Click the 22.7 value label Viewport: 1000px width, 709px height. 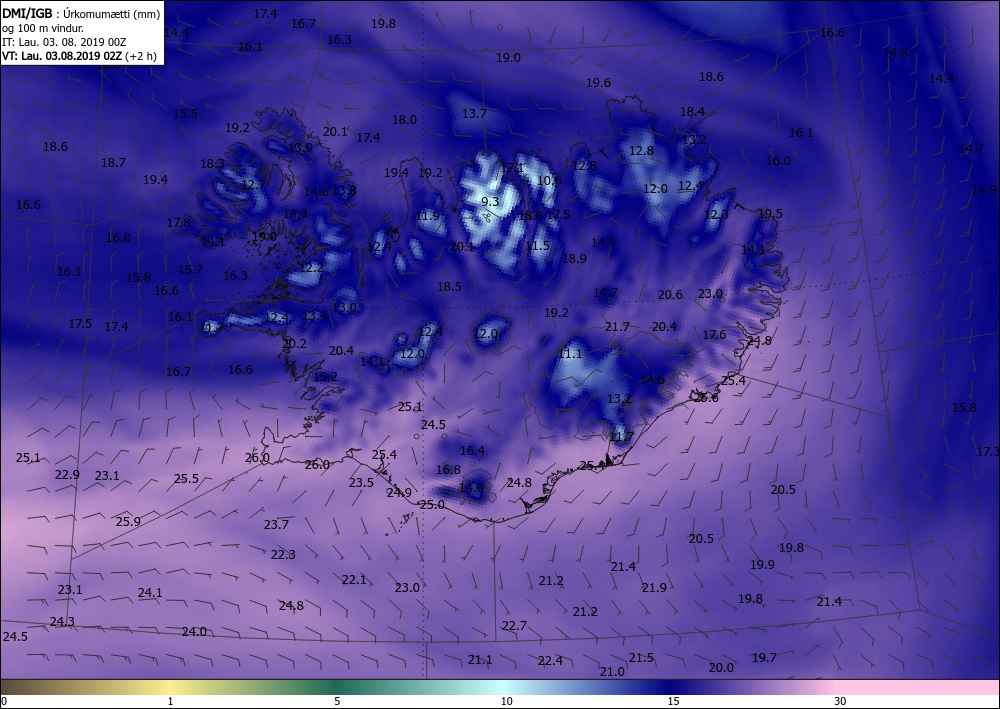coord(514,626)
